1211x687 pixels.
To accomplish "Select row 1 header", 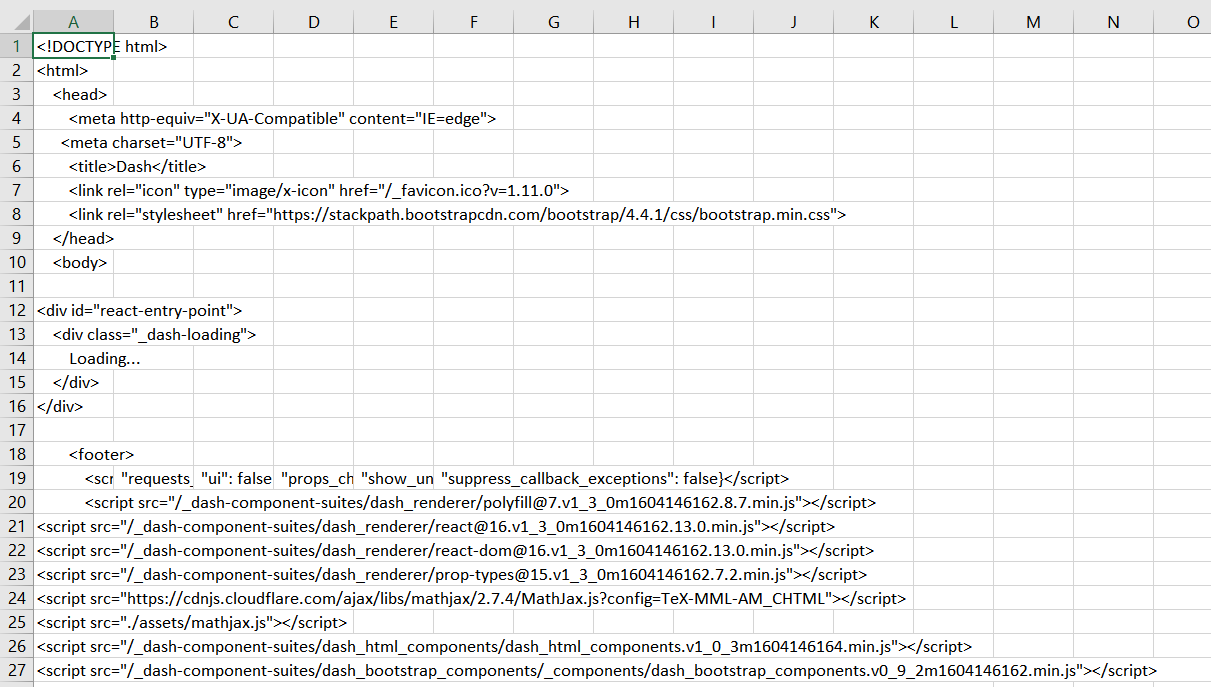I will [17, 46].
